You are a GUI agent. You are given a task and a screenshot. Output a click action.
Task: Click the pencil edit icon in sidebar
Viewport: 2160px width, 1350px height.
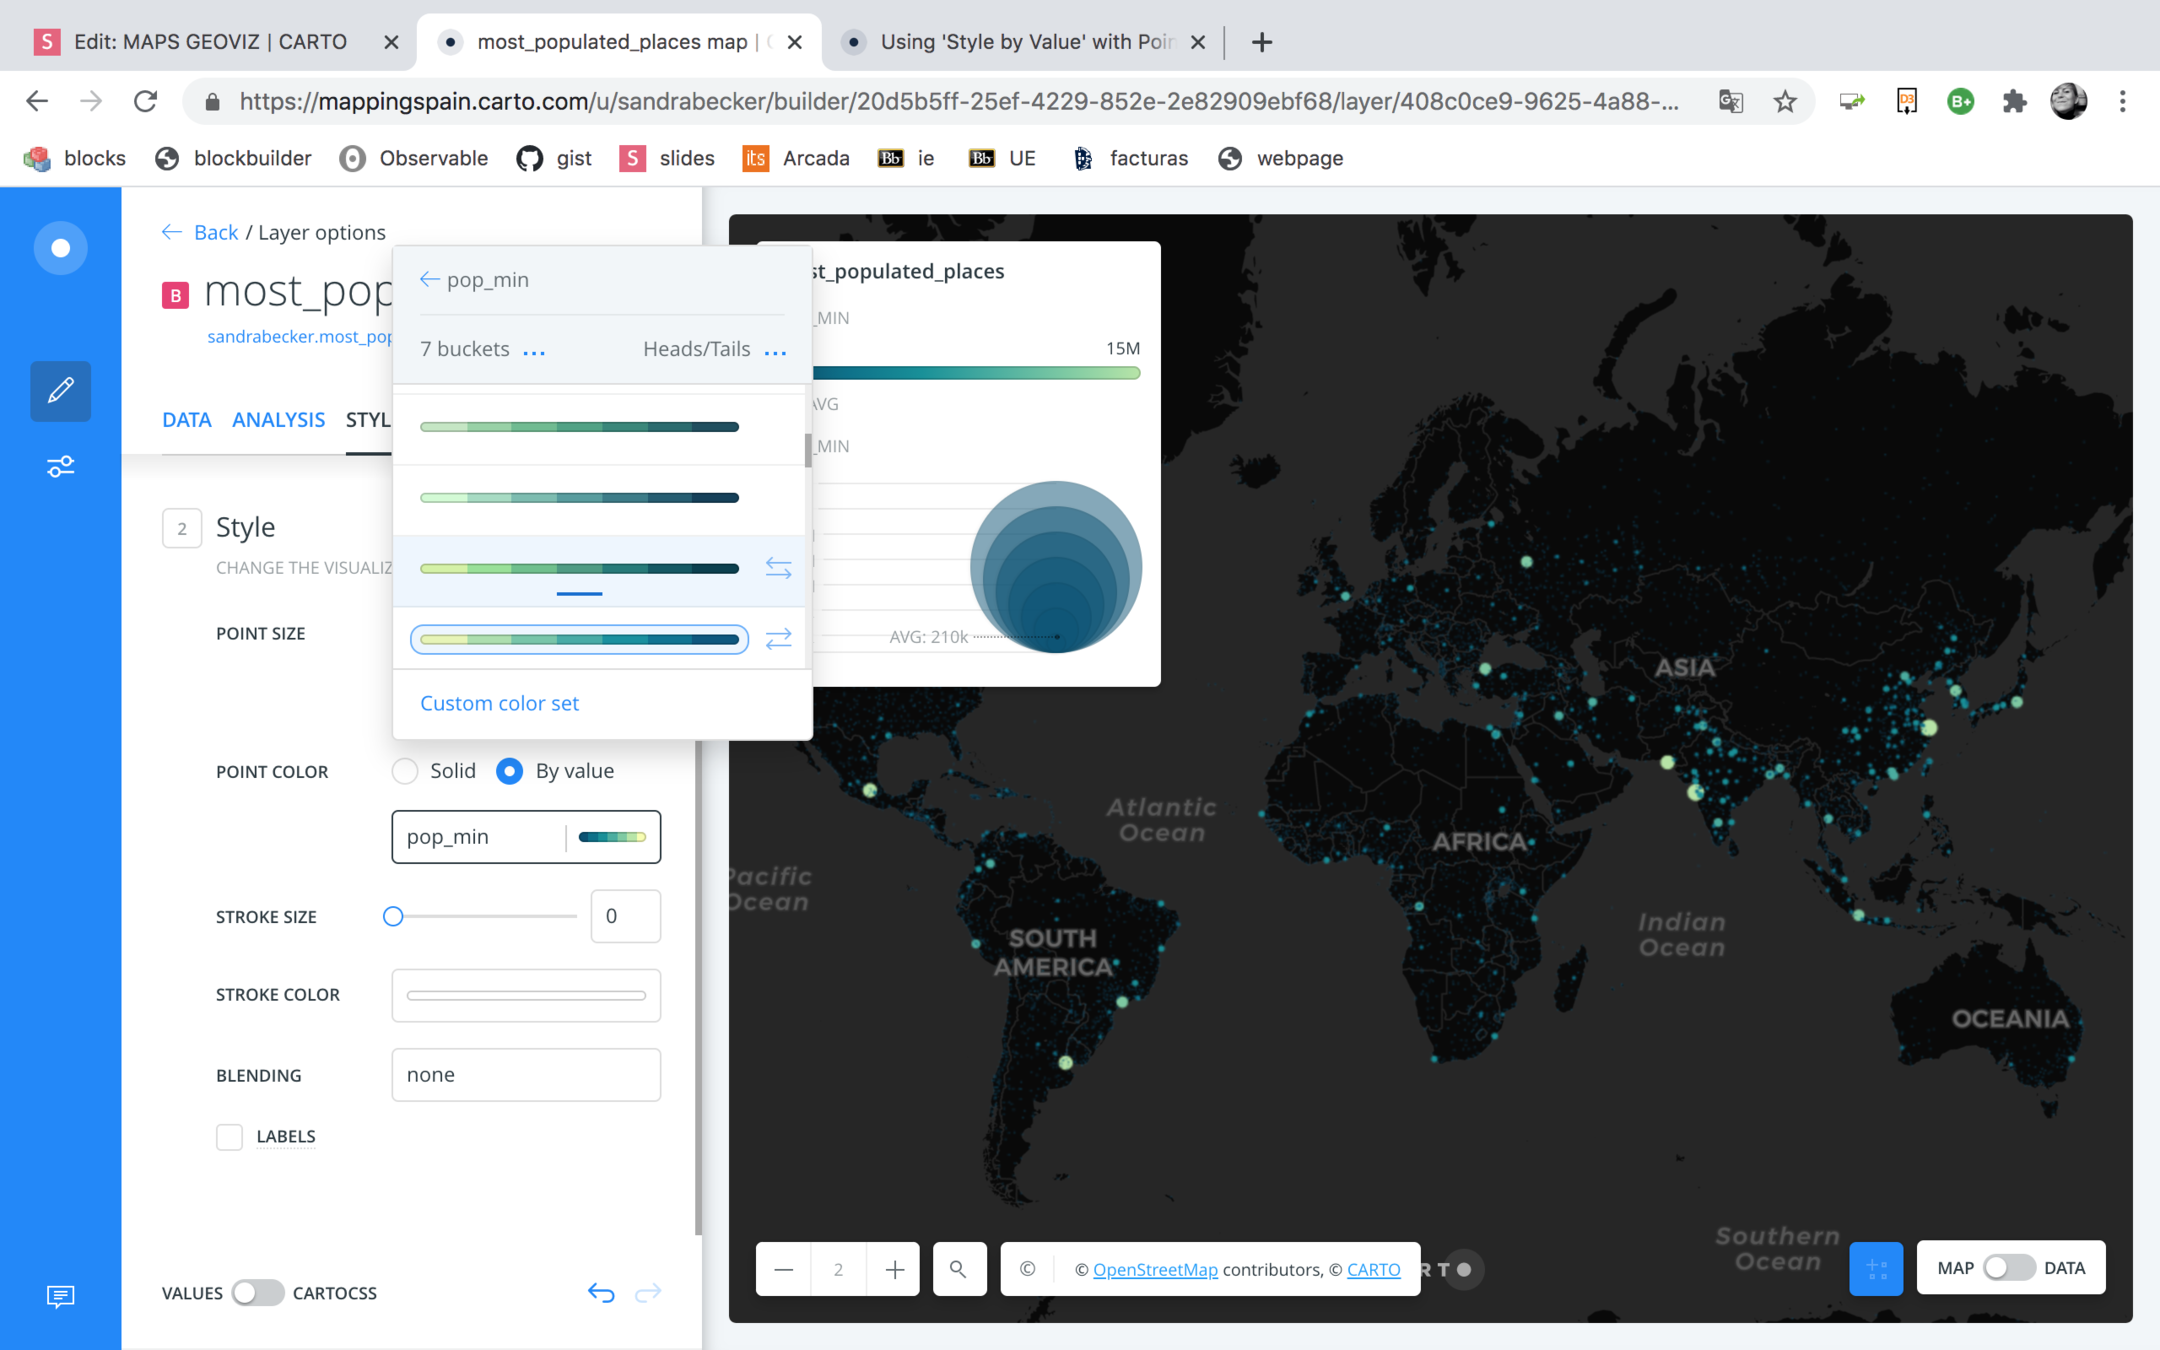[x=60, y=390]
